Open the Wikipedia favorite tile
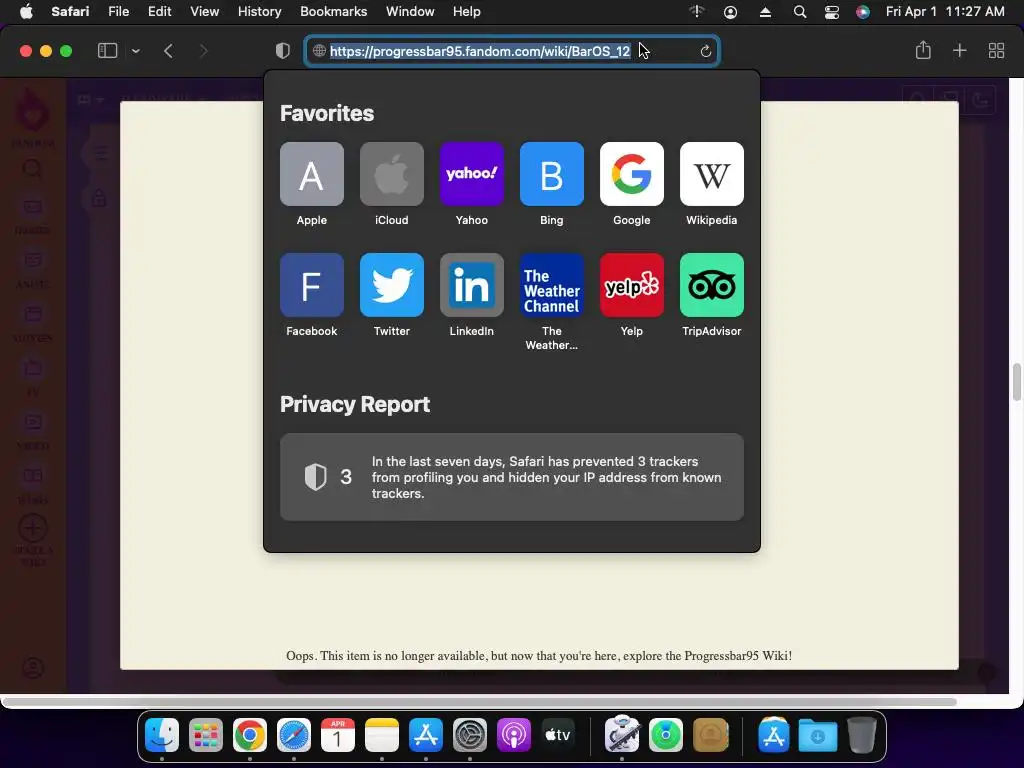The height and width of the screenshot is (768, 1024). tap(712, 174)
